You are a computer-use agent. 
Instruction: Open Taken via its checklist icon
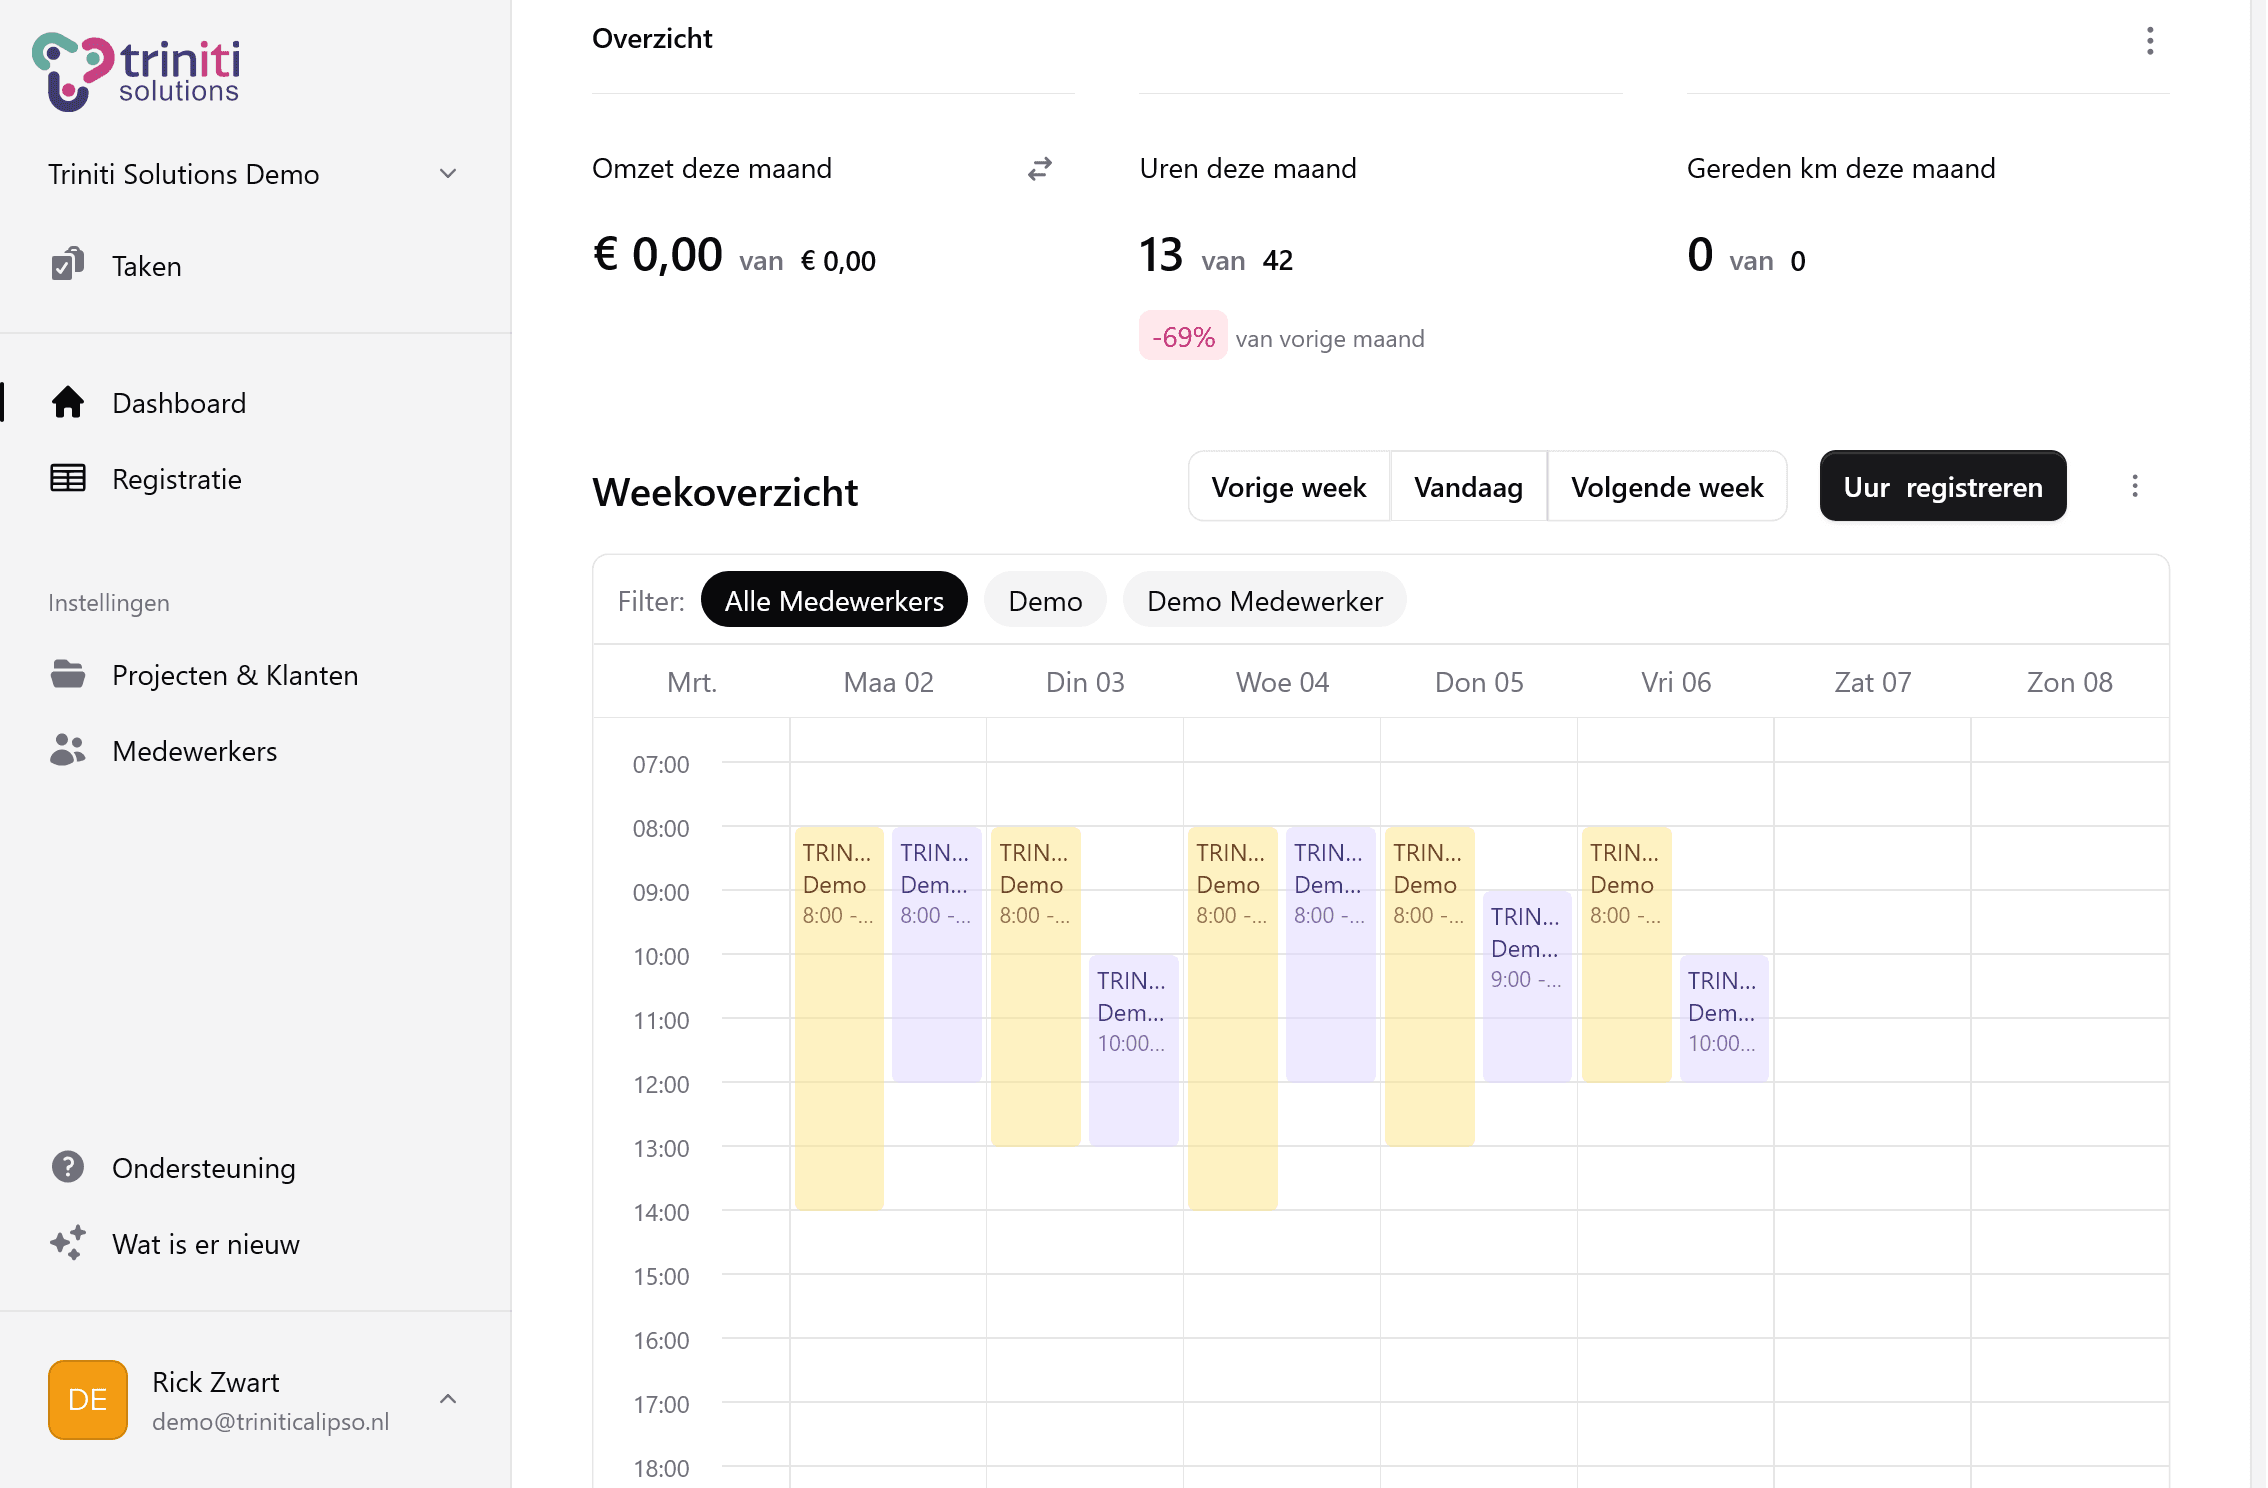click(67, 265)
